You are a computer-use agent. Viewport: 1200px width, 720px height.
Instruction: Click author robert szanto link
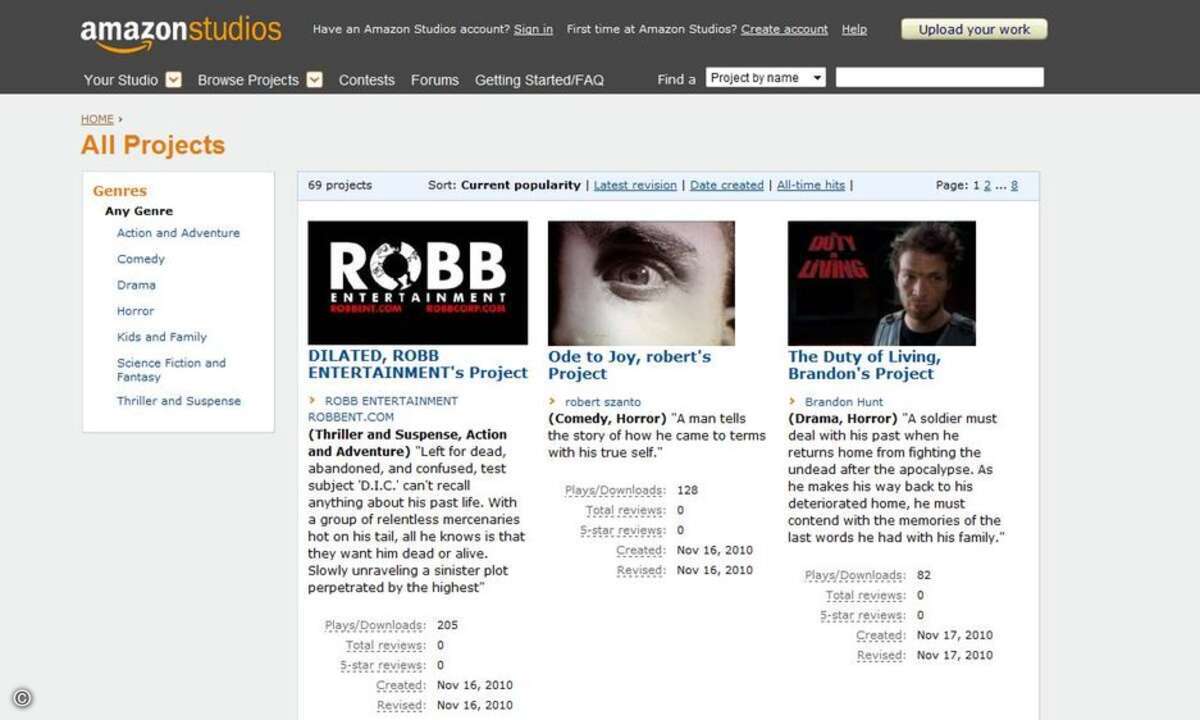point(603,402)
